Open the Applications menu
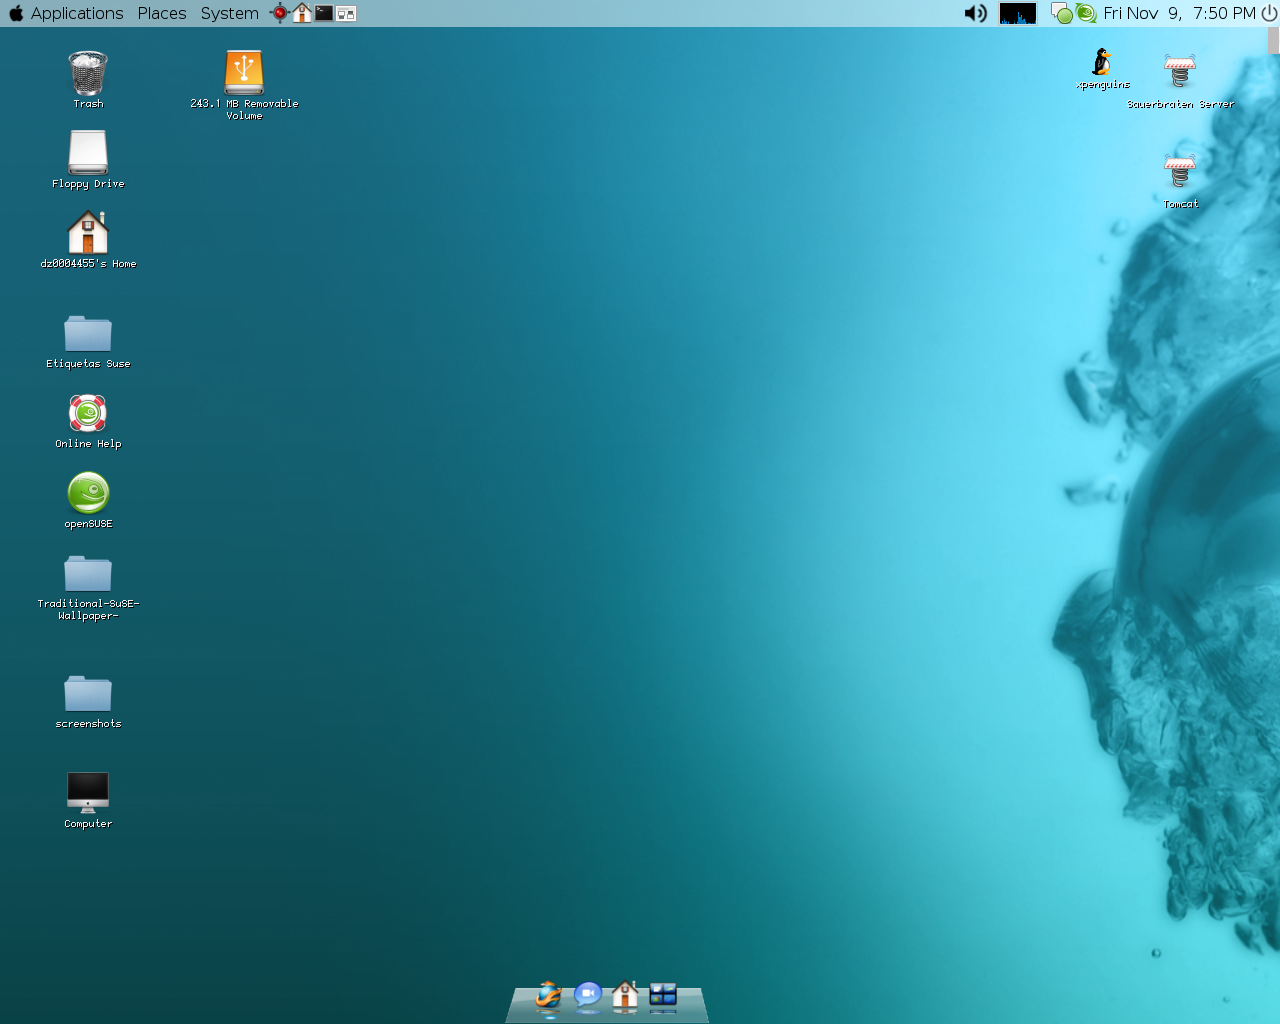This screenshot has width=1280, height=1024. pyautogui.click(x=77, y=13)
